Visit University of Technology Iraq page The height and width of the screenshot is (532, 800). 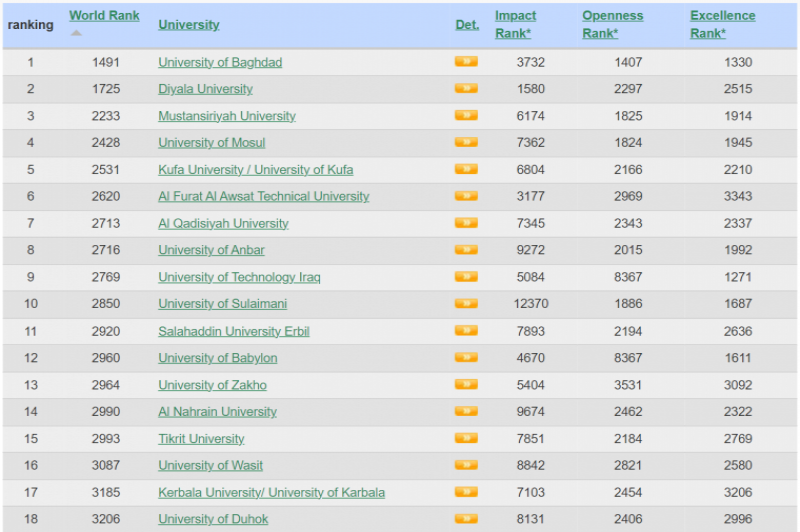coord(239,277)
